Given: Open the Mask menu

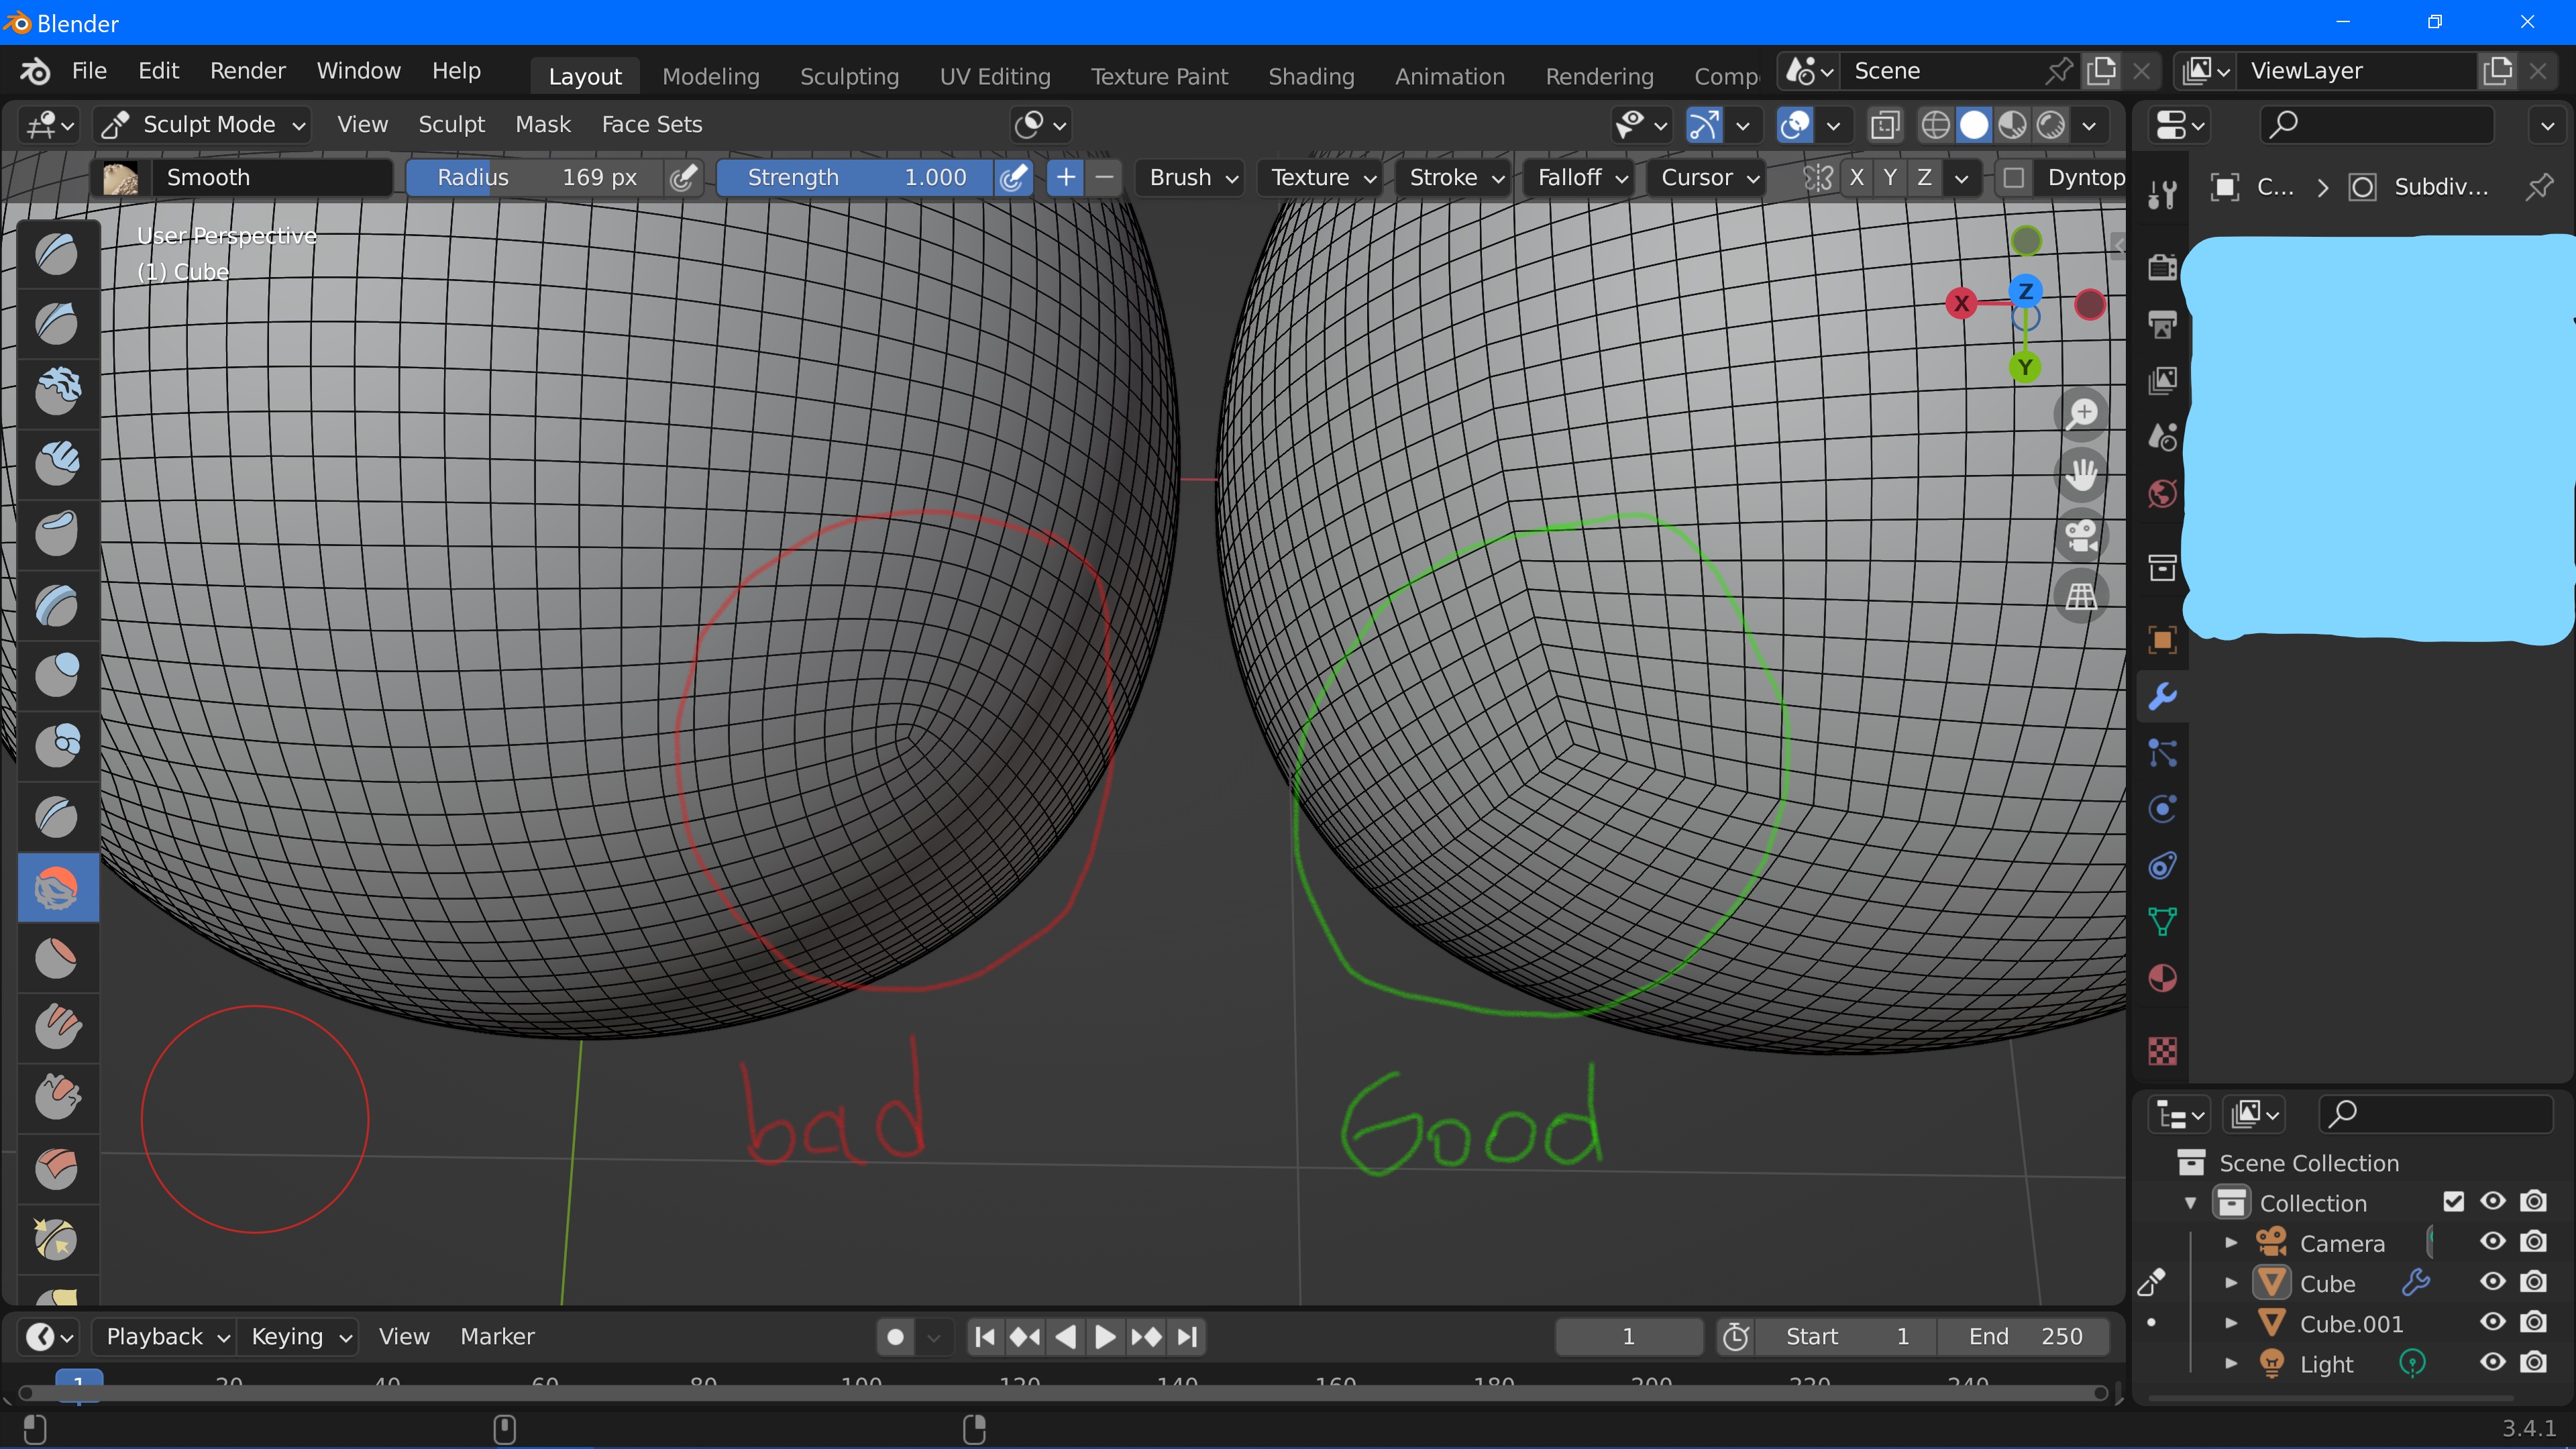Looking at the screenshot, I should coord(542,125).
